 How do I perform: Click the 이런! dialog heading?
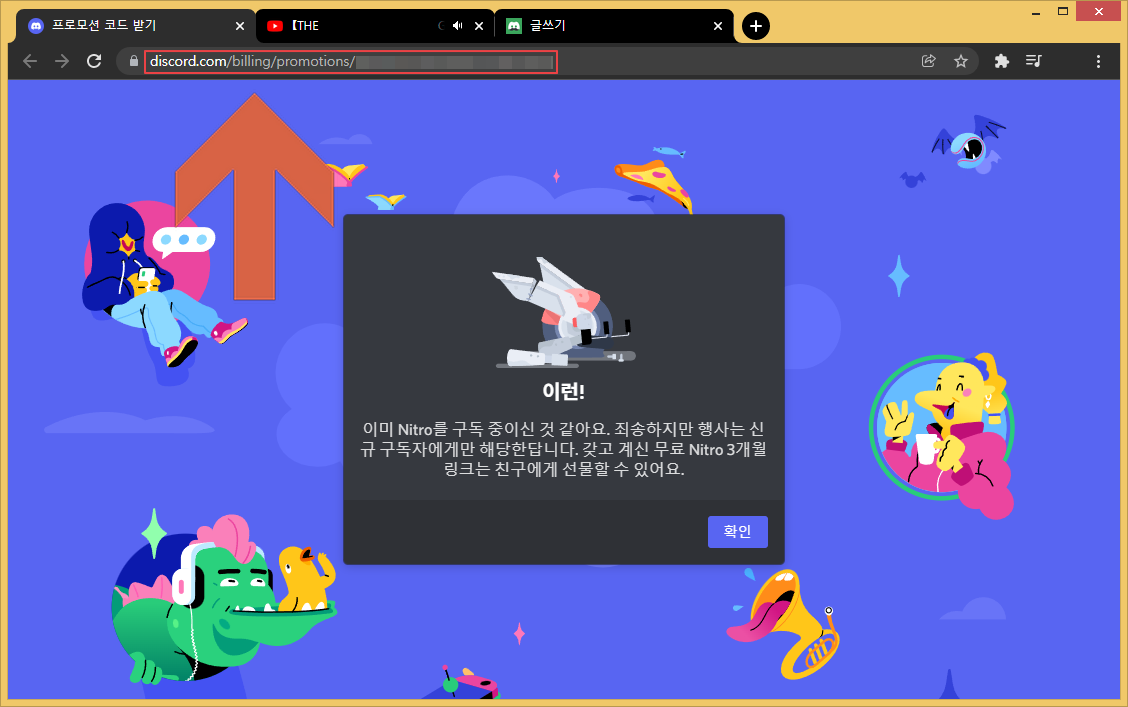(x=563, y=391)
